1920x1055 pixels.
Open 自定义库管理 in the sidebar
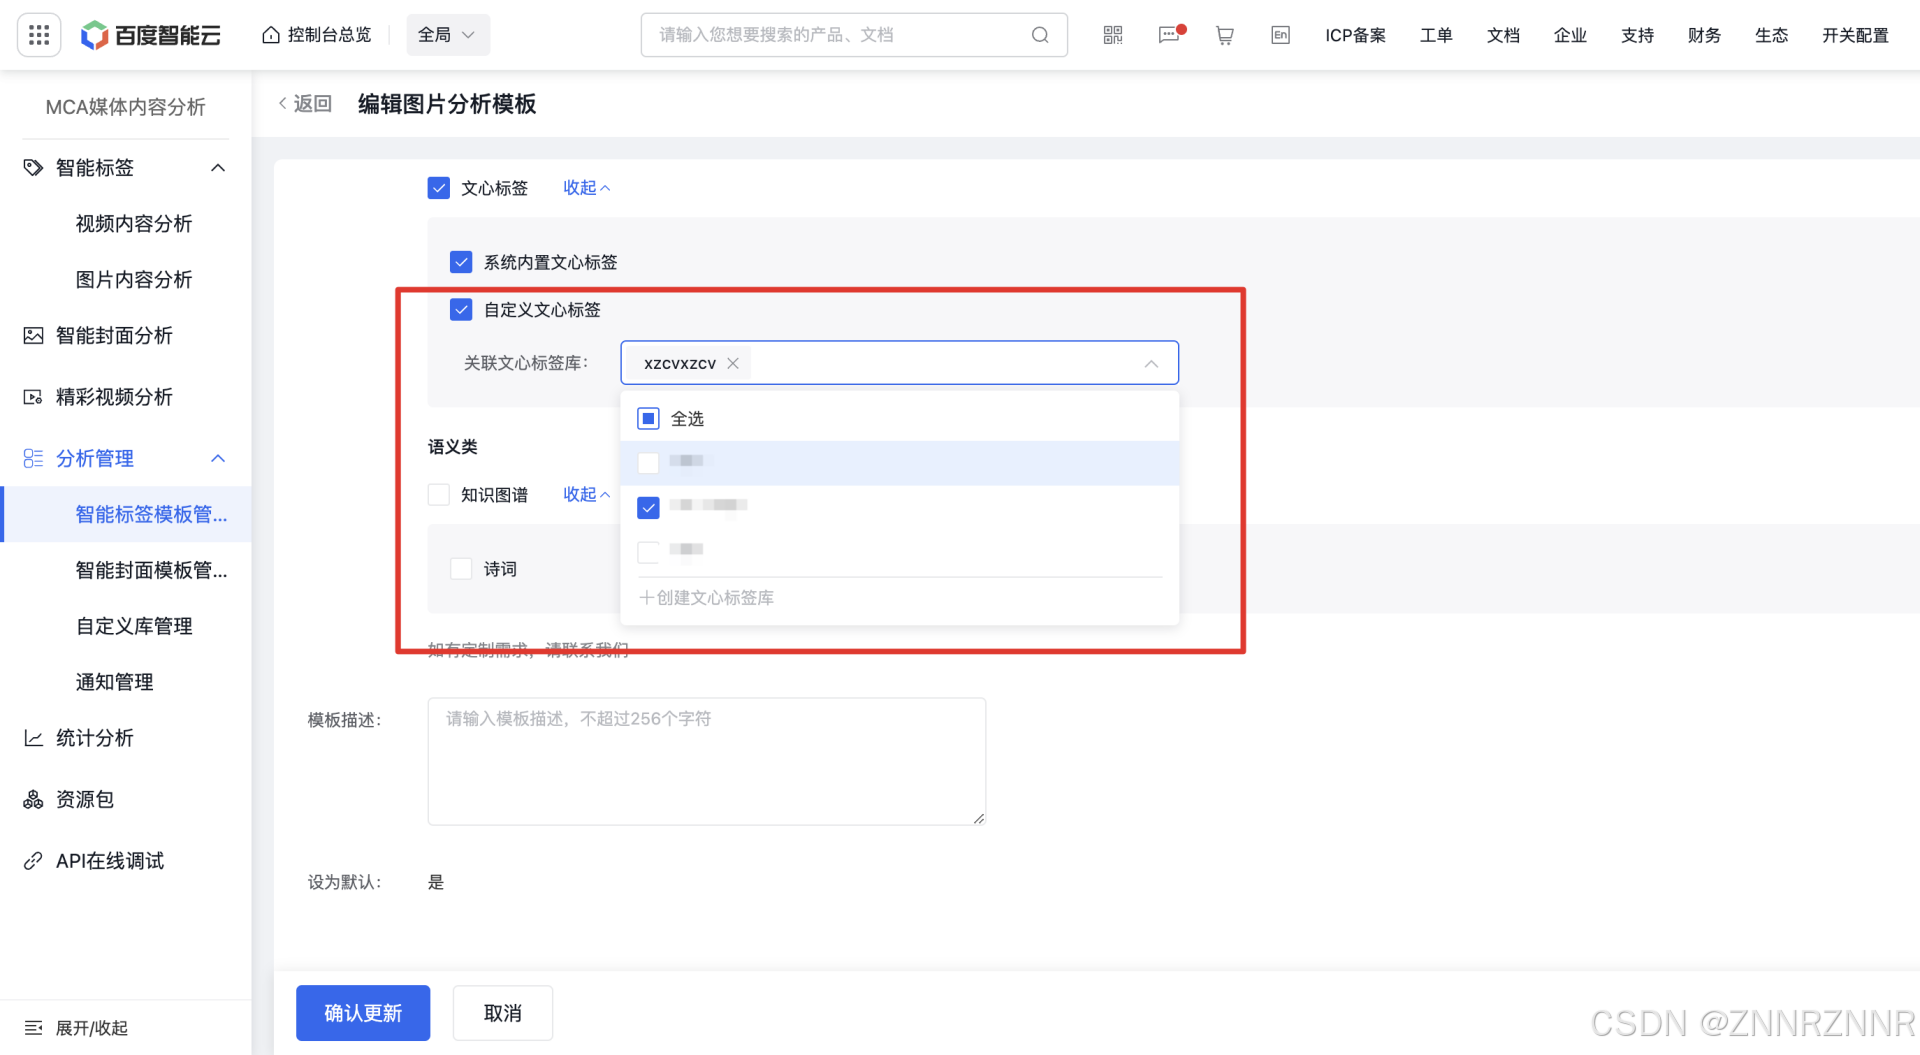coord(134,626)
